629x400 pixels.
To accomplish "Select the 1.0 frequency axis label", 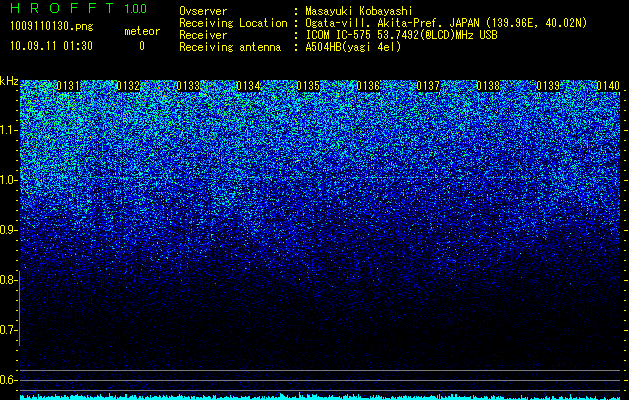I will coord(7,180).
